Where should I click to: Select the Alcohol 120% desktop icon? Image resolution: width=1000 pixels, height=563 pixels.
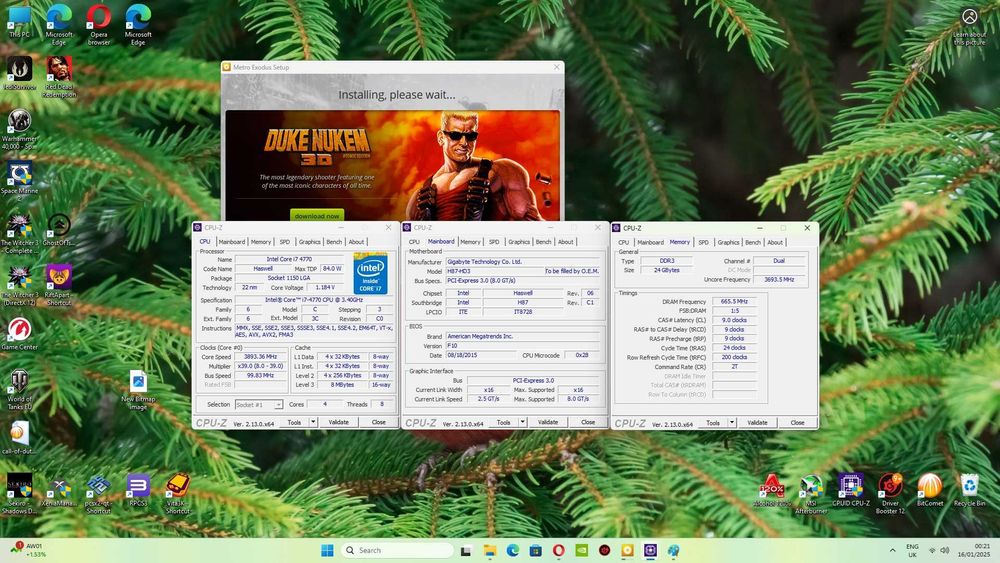click(x=772, y=490)
